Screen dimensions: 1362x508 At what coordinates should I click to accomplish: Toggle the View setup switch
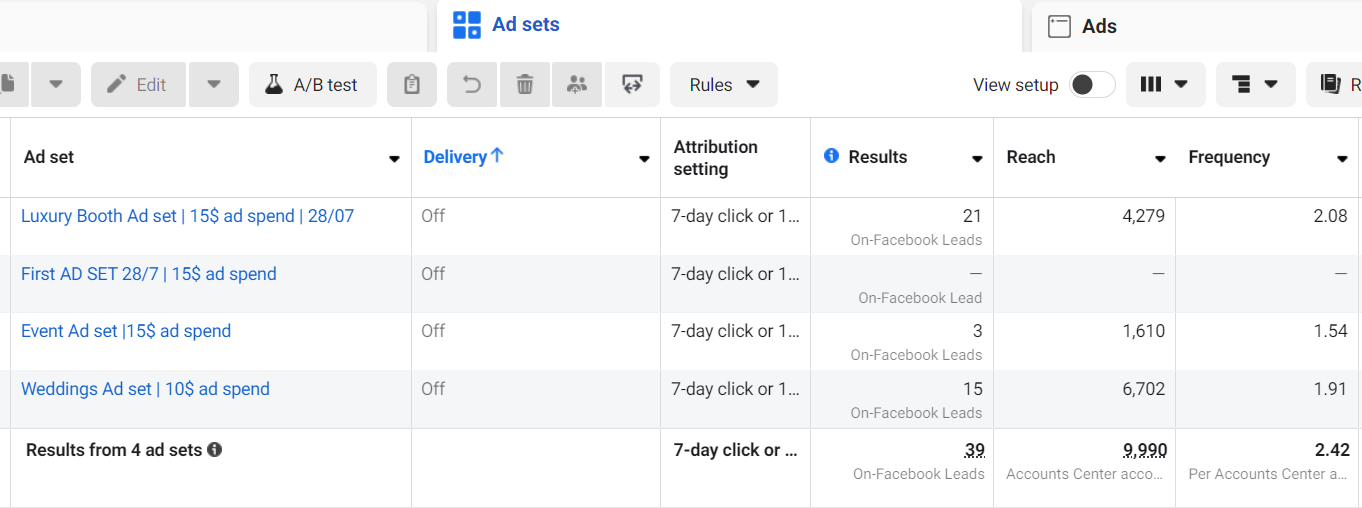(1092, 85)
